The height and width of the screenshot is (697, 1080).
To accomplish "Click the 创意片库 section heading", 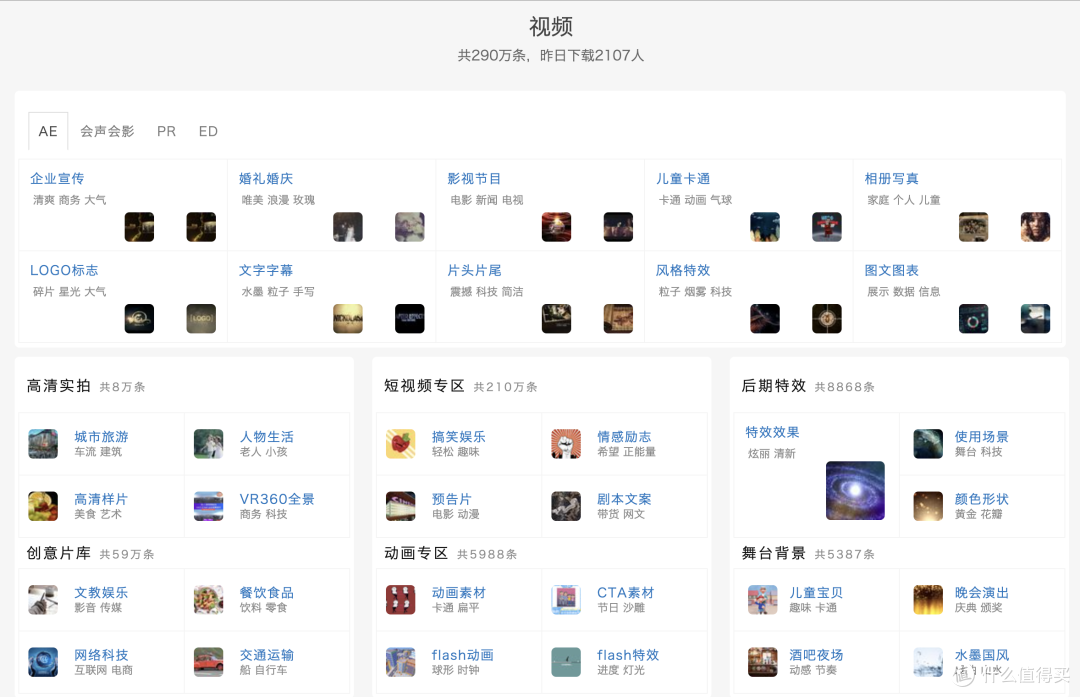I will pos(59,553).
